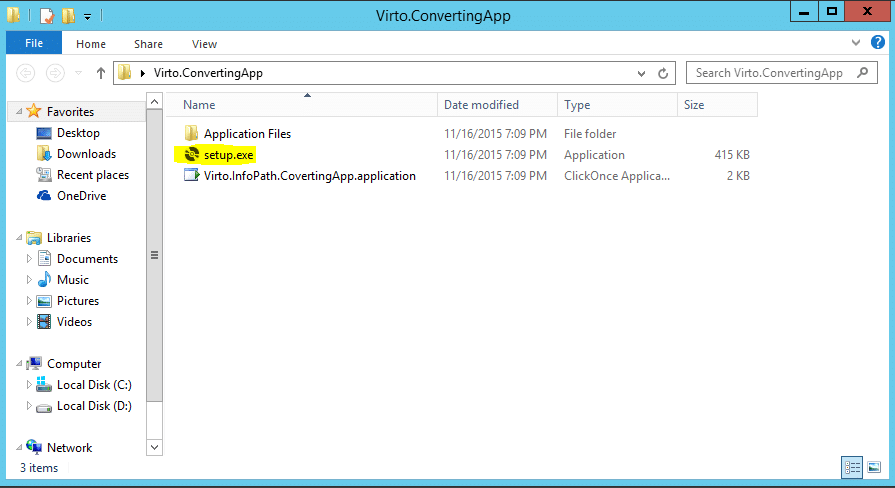This screenshot has height=488, width=895.
Task: Click the Forward navigation arrow
Action: click(x=55, y=73)
